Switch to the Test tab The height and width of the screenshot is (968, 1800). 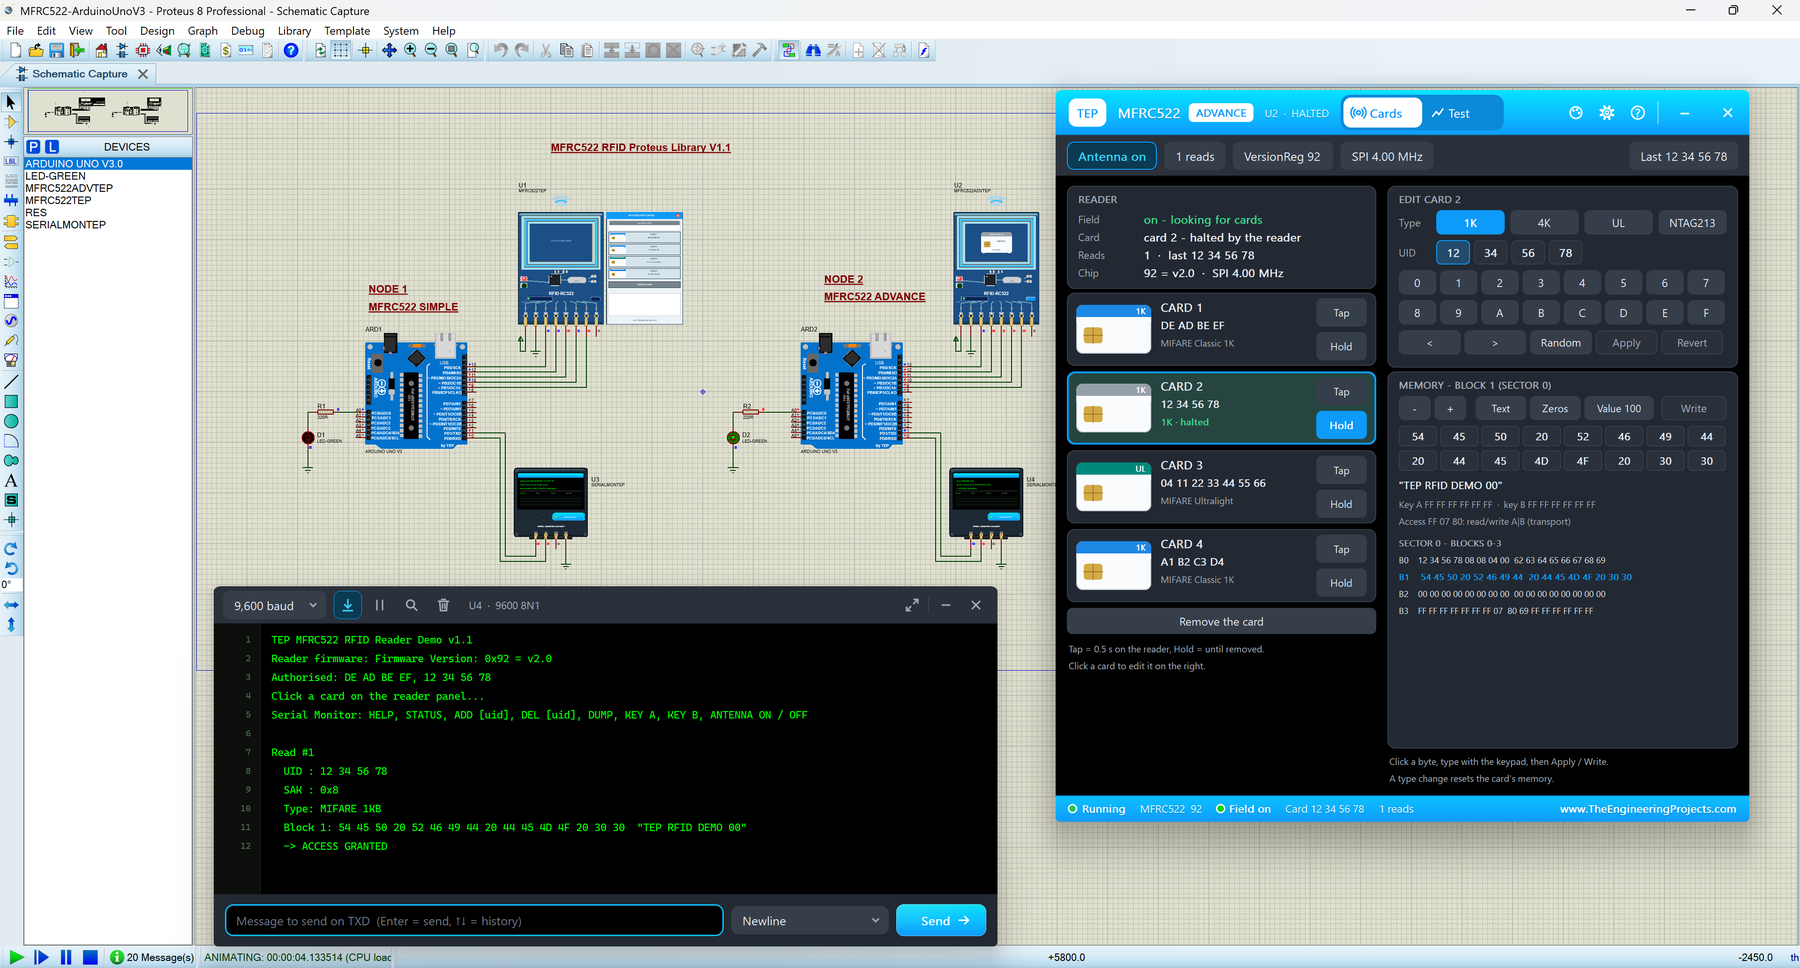pyautogui.click(x=1451, y=113)
